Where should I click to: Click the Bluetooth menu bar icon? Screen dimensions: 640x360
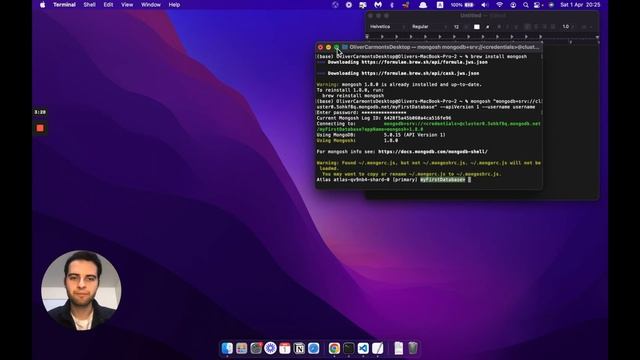click(x=392, y=5)
